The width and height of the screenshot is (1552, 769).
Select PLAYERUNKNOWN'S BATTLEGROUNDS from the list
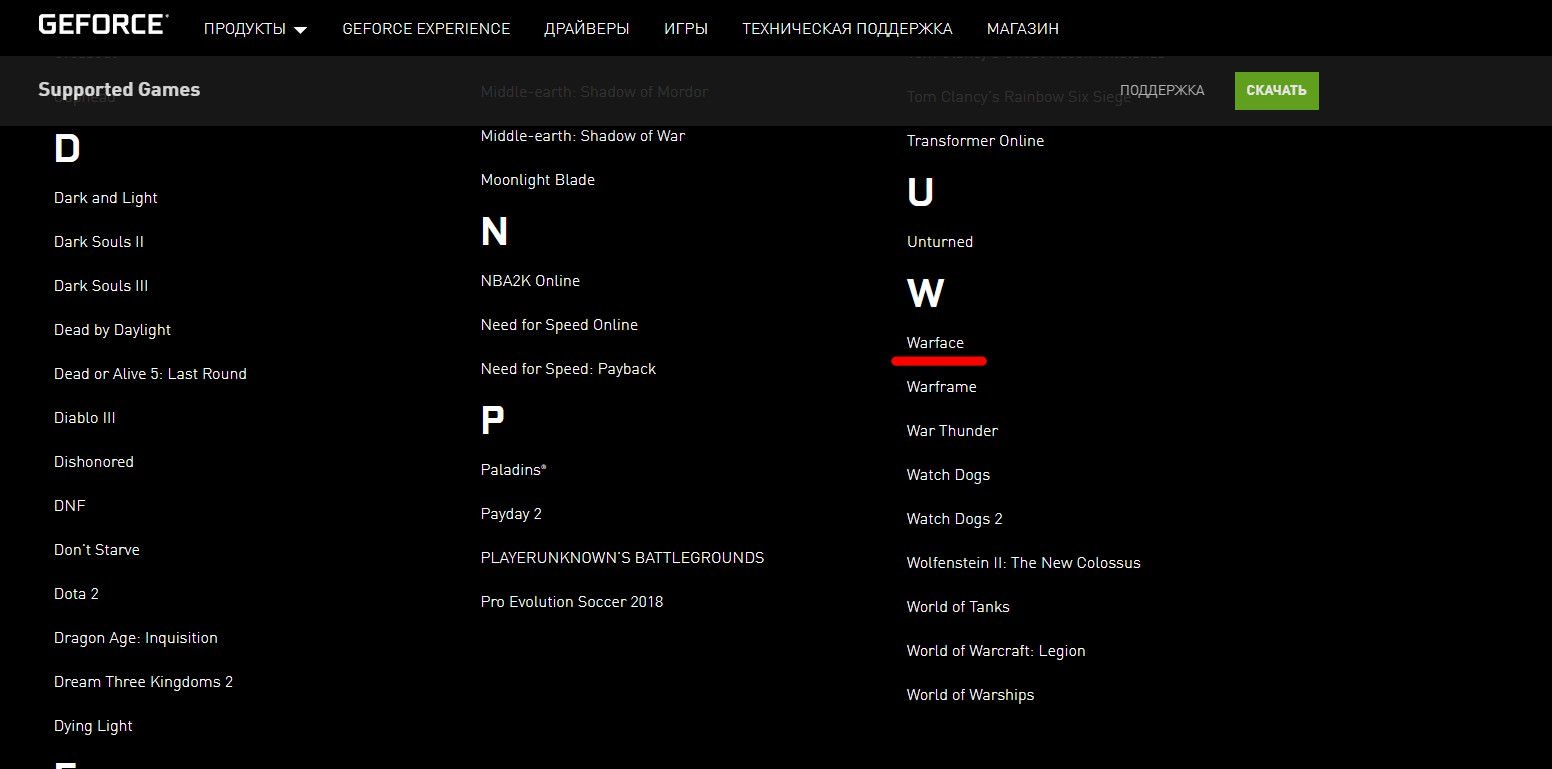622,557
